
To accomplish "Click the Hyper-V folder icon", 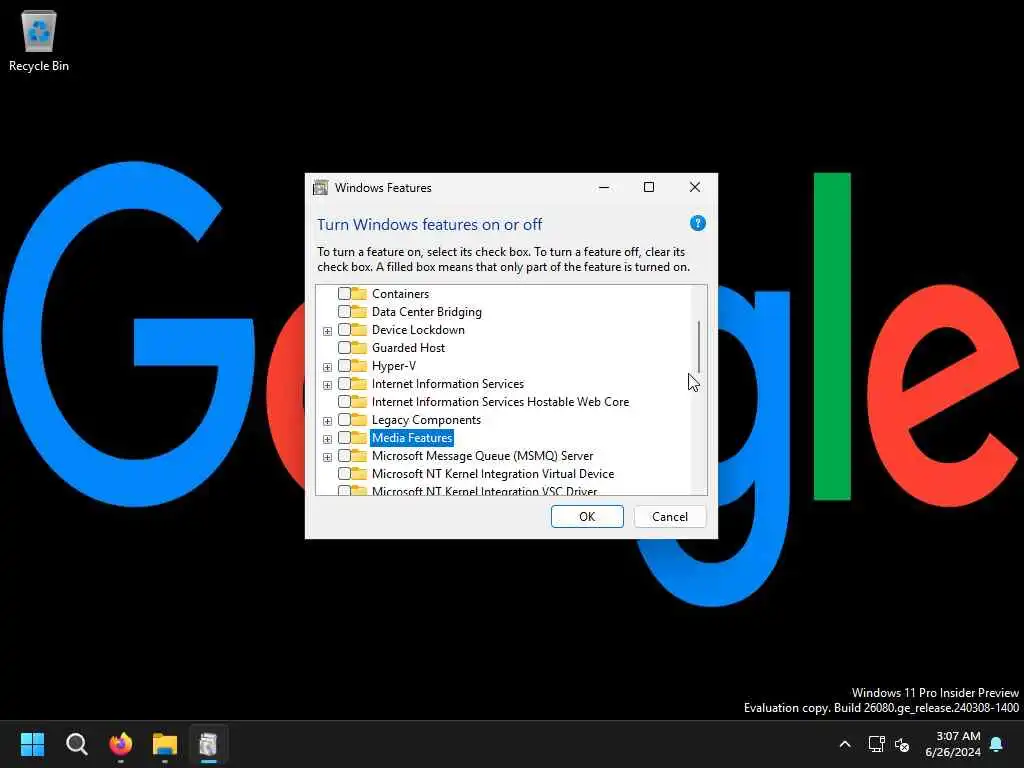I will click(359, 365).
